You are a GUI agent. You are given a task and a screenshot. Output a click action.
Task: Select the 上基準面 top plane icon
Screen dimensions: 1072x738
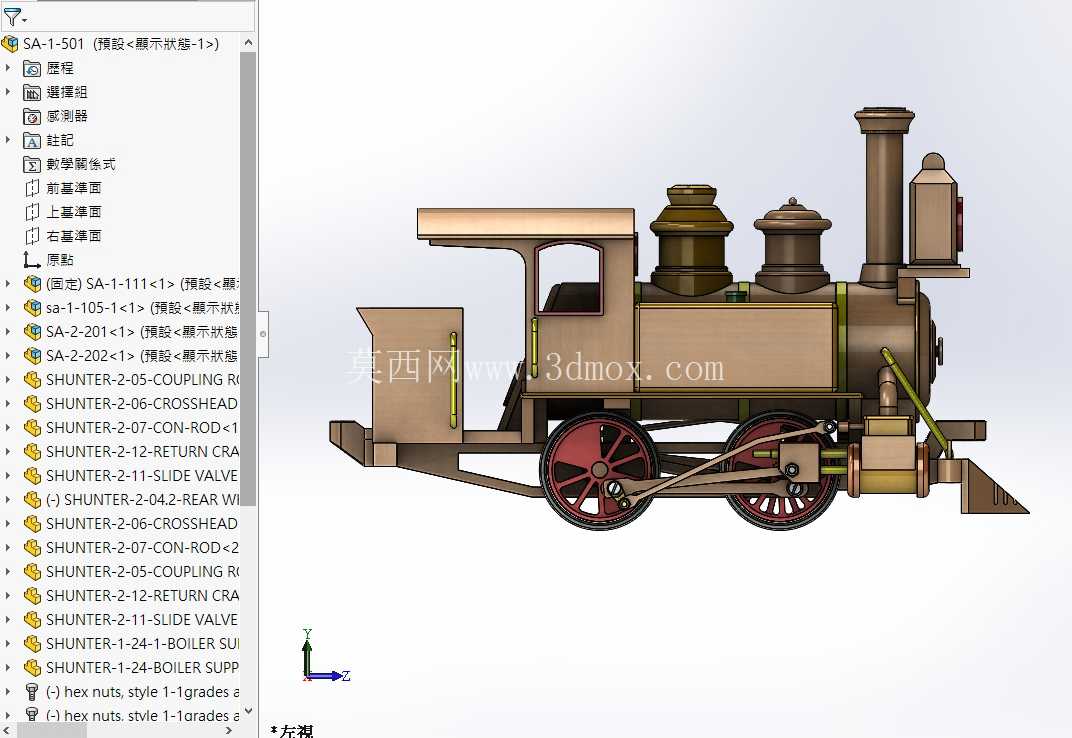pos(31,212)
